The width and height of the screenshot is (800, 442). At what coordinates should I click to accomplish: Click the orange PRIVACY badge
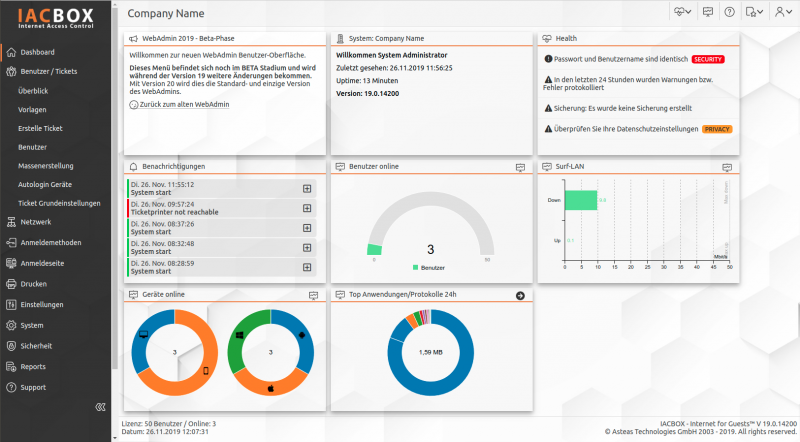[x=716, y=129]
